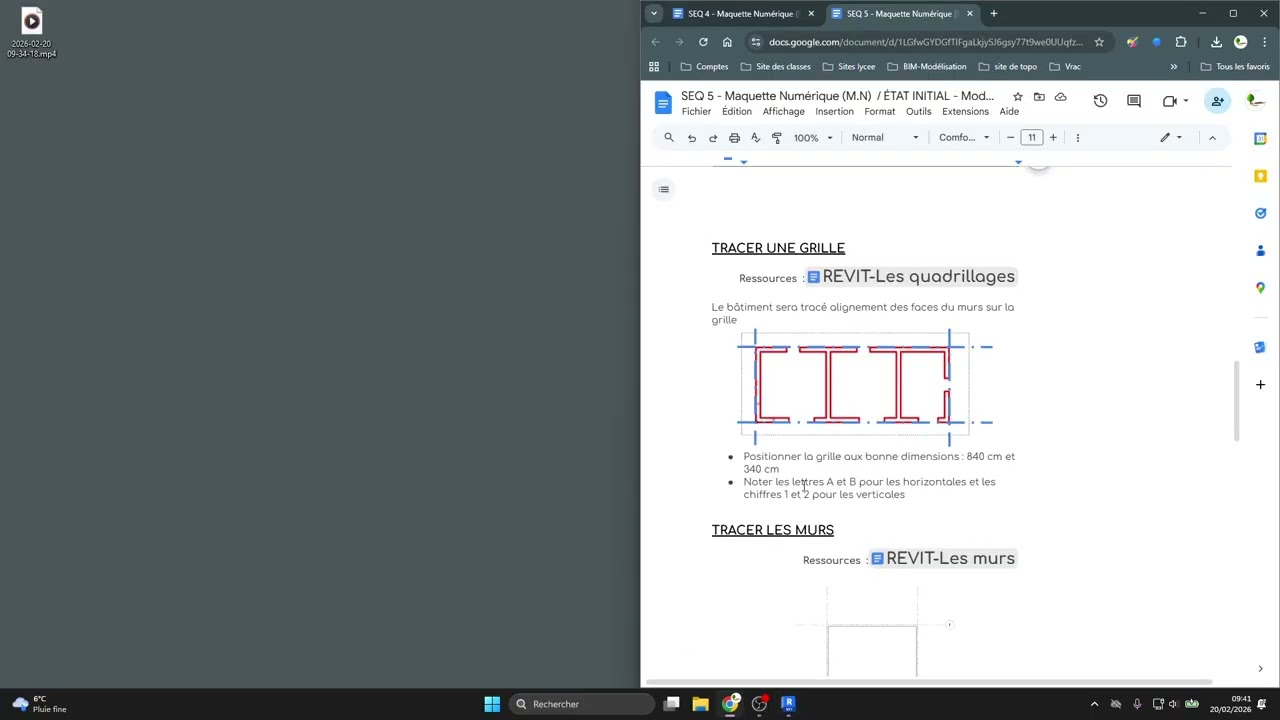1280x720 pixels.
Task: Select the grid drawing image in the document
Action: (865, 386)
